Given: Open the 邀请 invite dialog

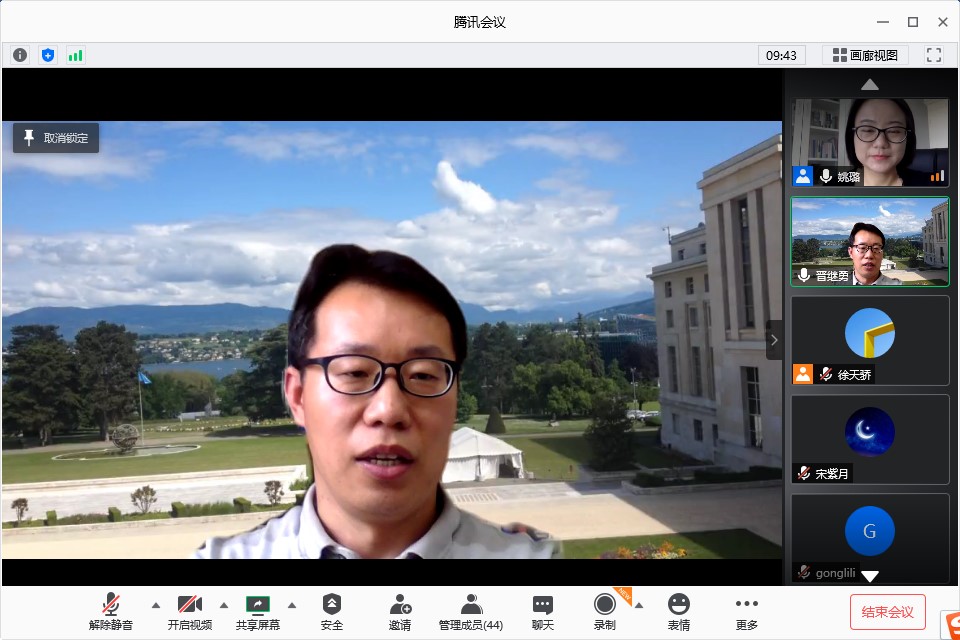Looking at the screenshot, I should pyautogui.click(x=400, y=612).
